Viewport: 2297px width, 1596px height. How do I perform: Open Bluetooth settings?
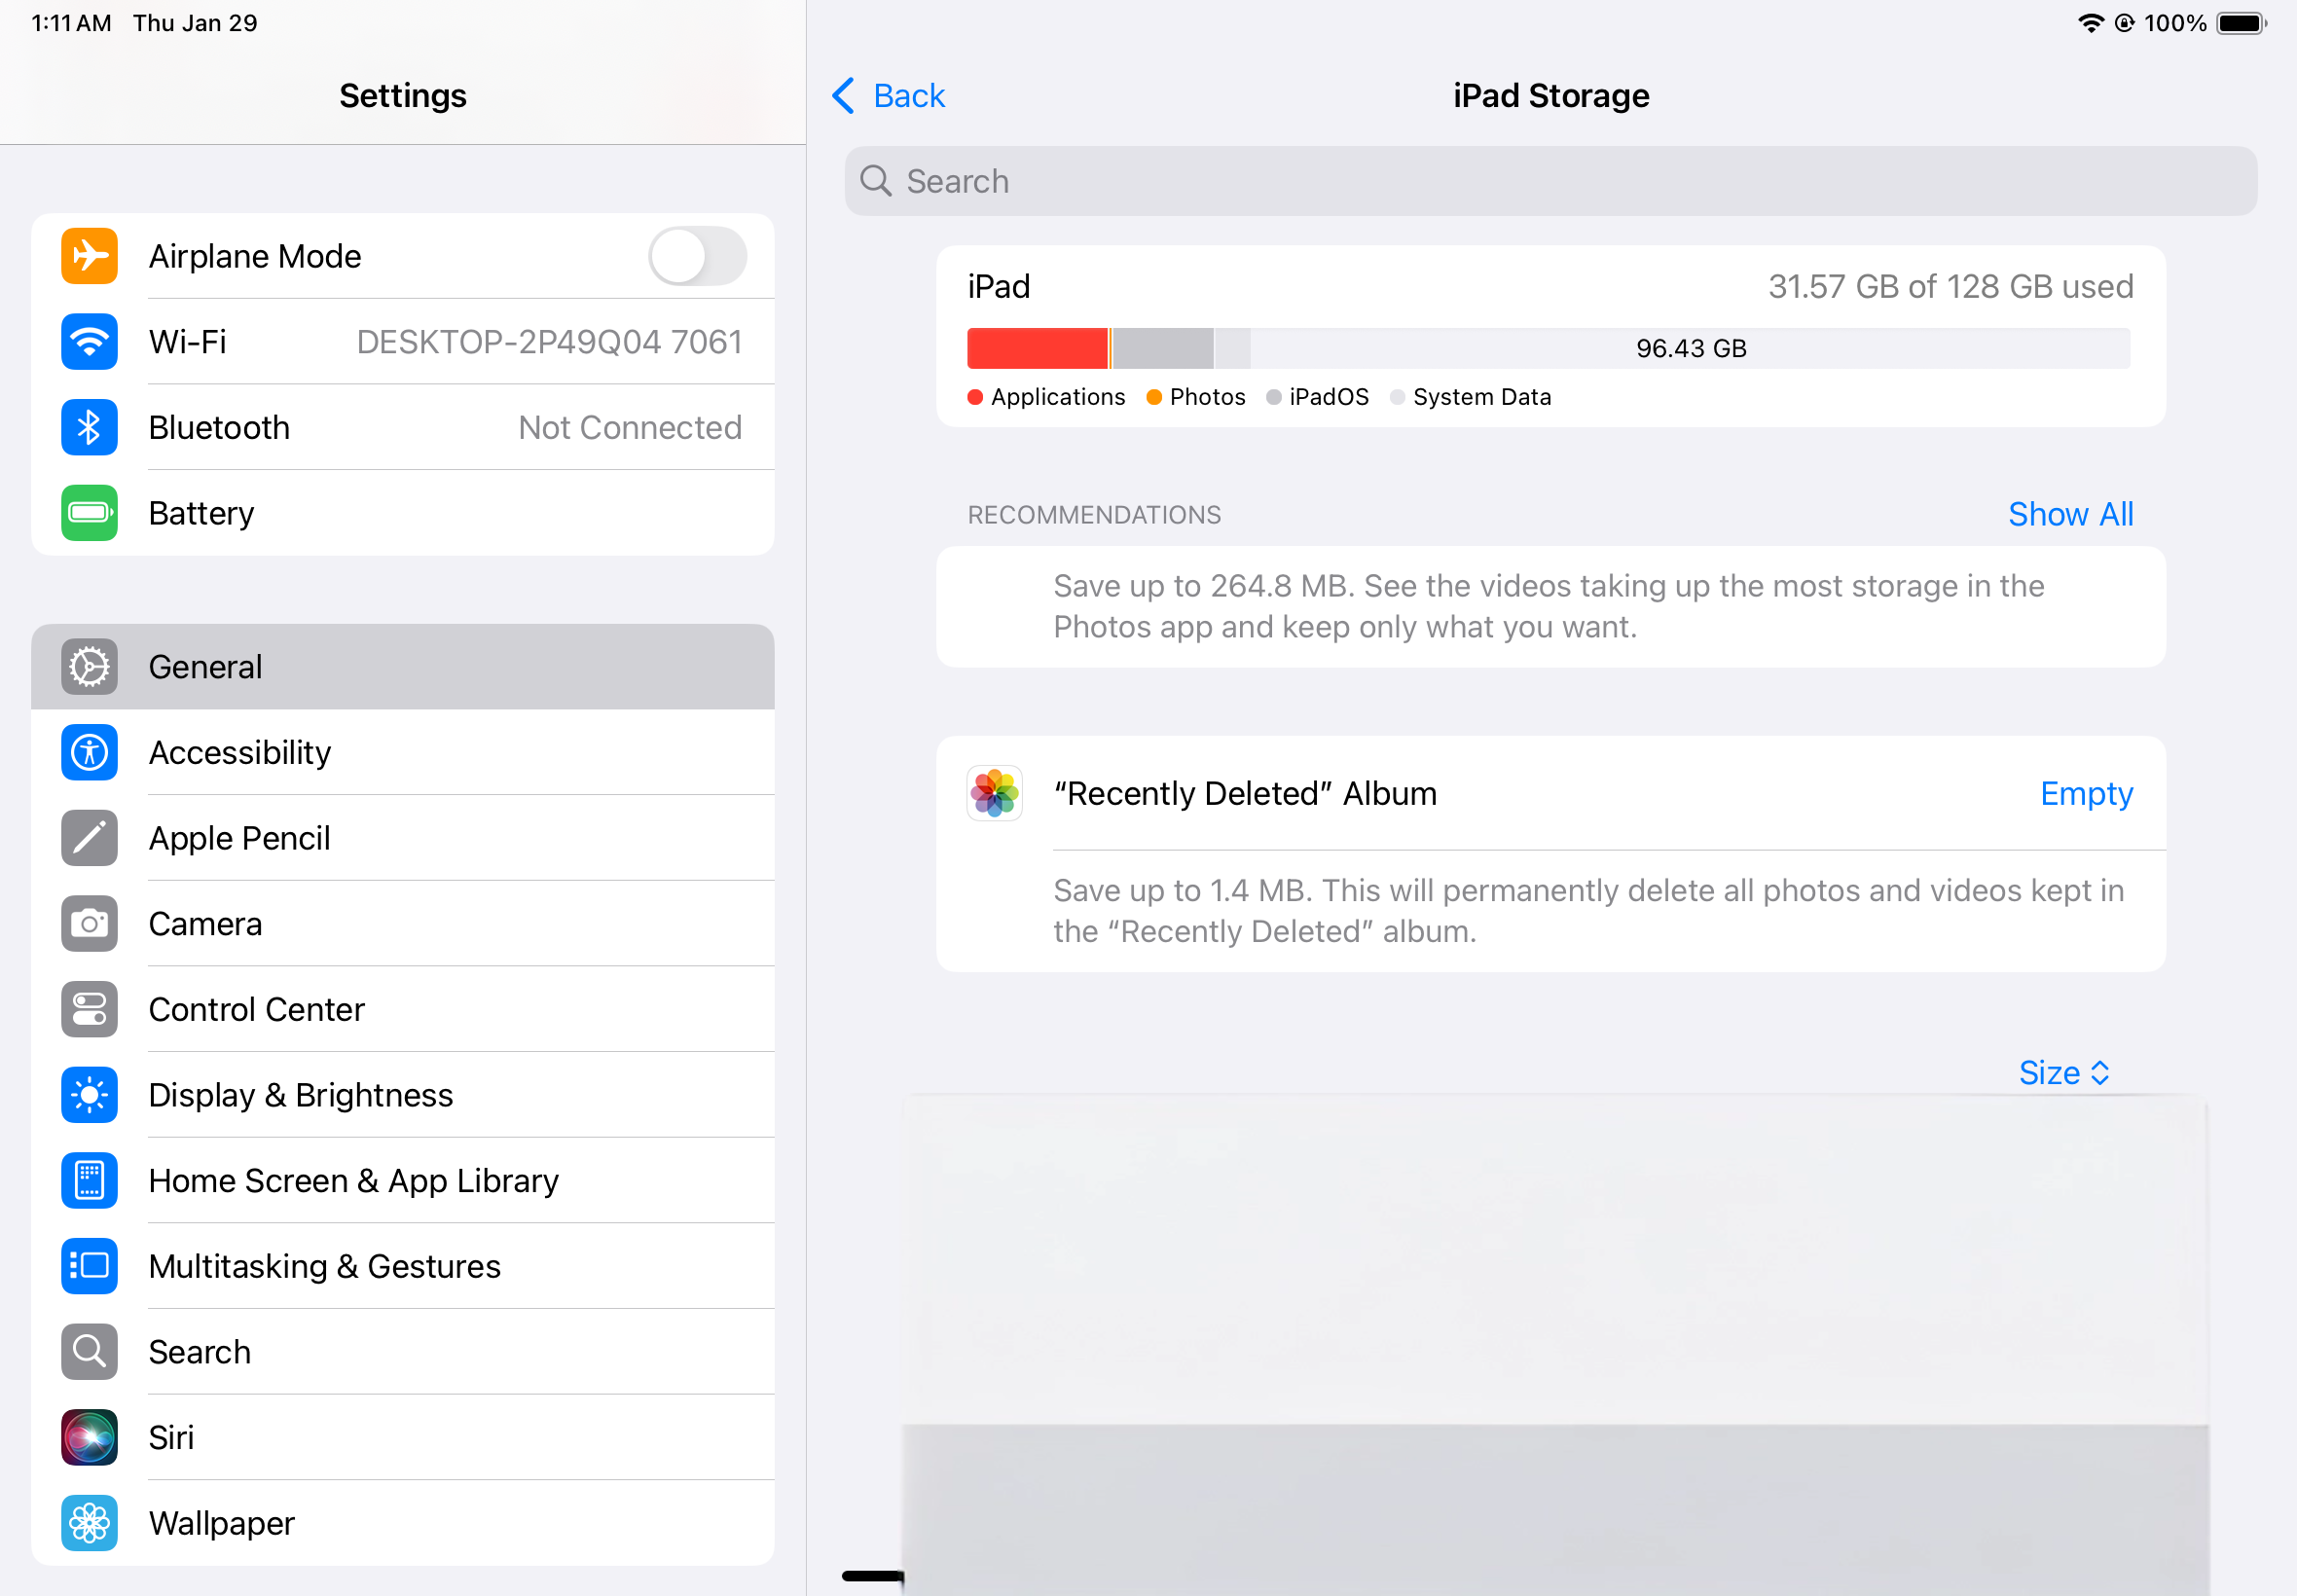(x=403, y=427)
